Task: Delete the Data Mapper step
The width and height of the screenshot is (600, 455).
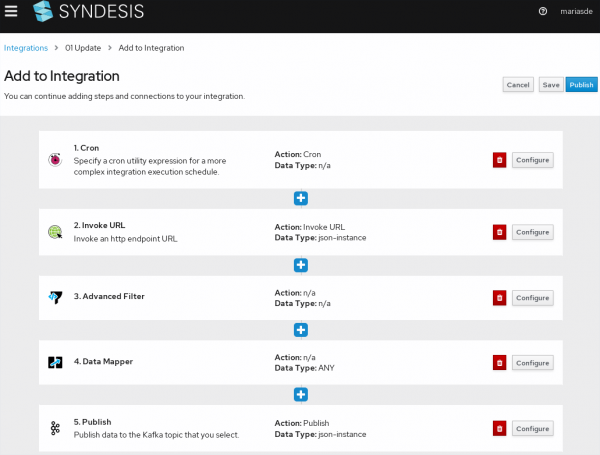Action: coord(499,363)
